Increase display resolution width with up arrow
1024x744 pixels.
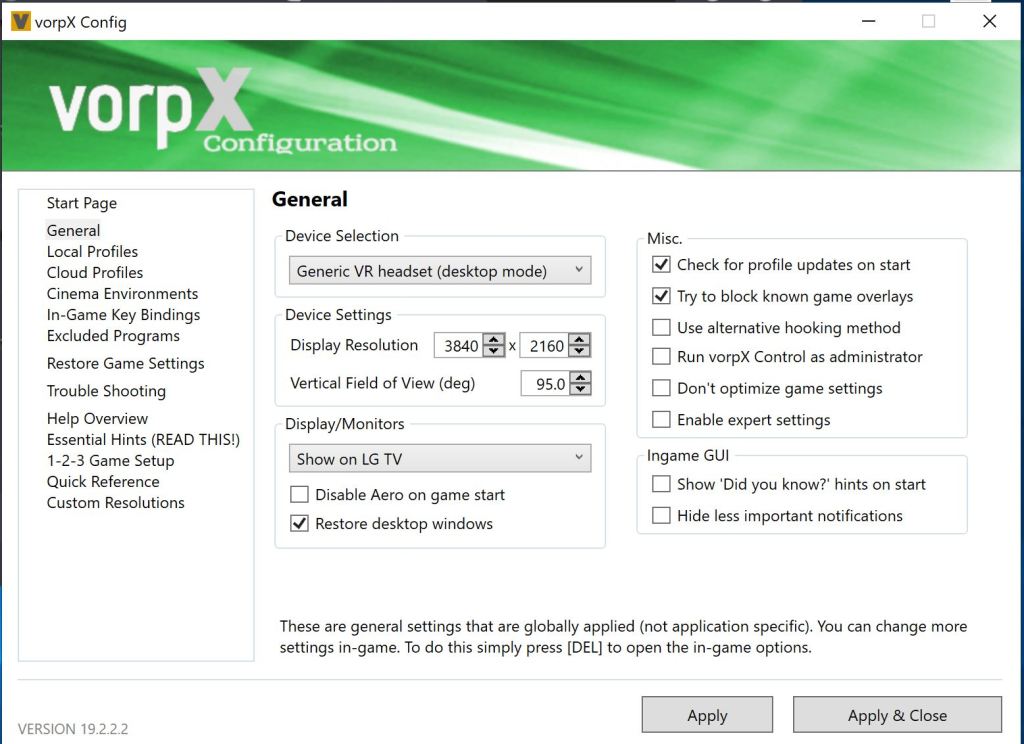(x=494, y=340)
